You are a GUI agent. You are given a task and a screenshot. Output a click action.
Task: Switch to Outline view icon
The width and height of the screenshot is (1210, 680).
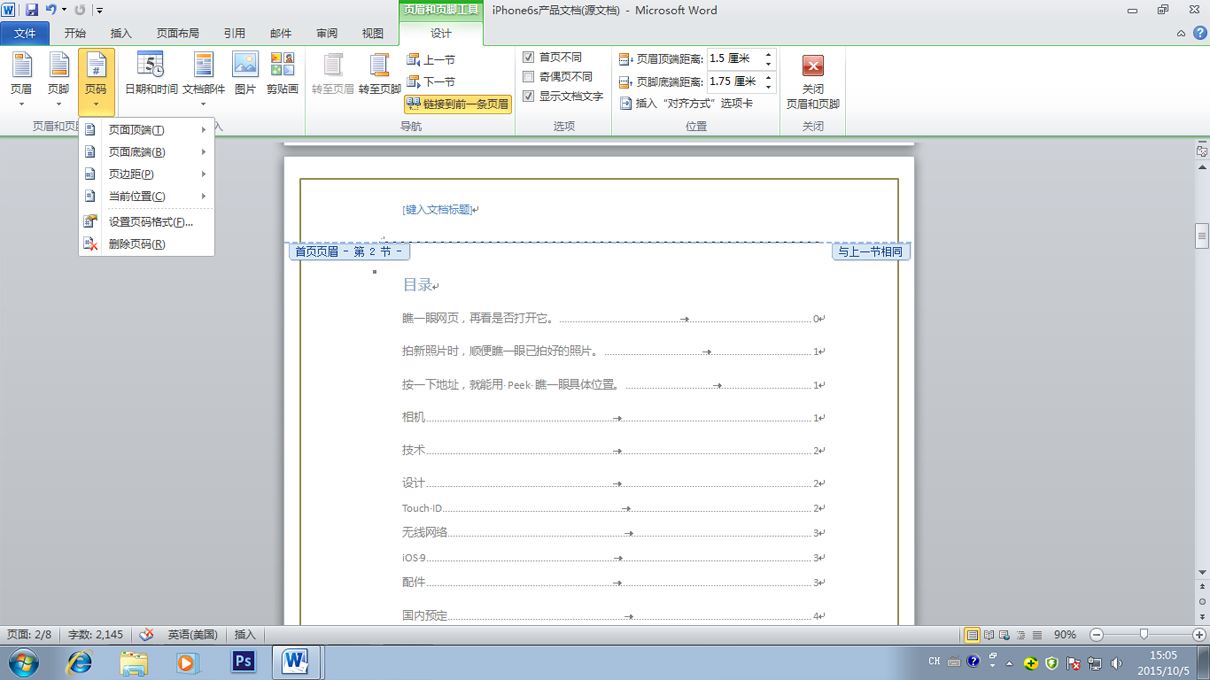(1021, 635)
